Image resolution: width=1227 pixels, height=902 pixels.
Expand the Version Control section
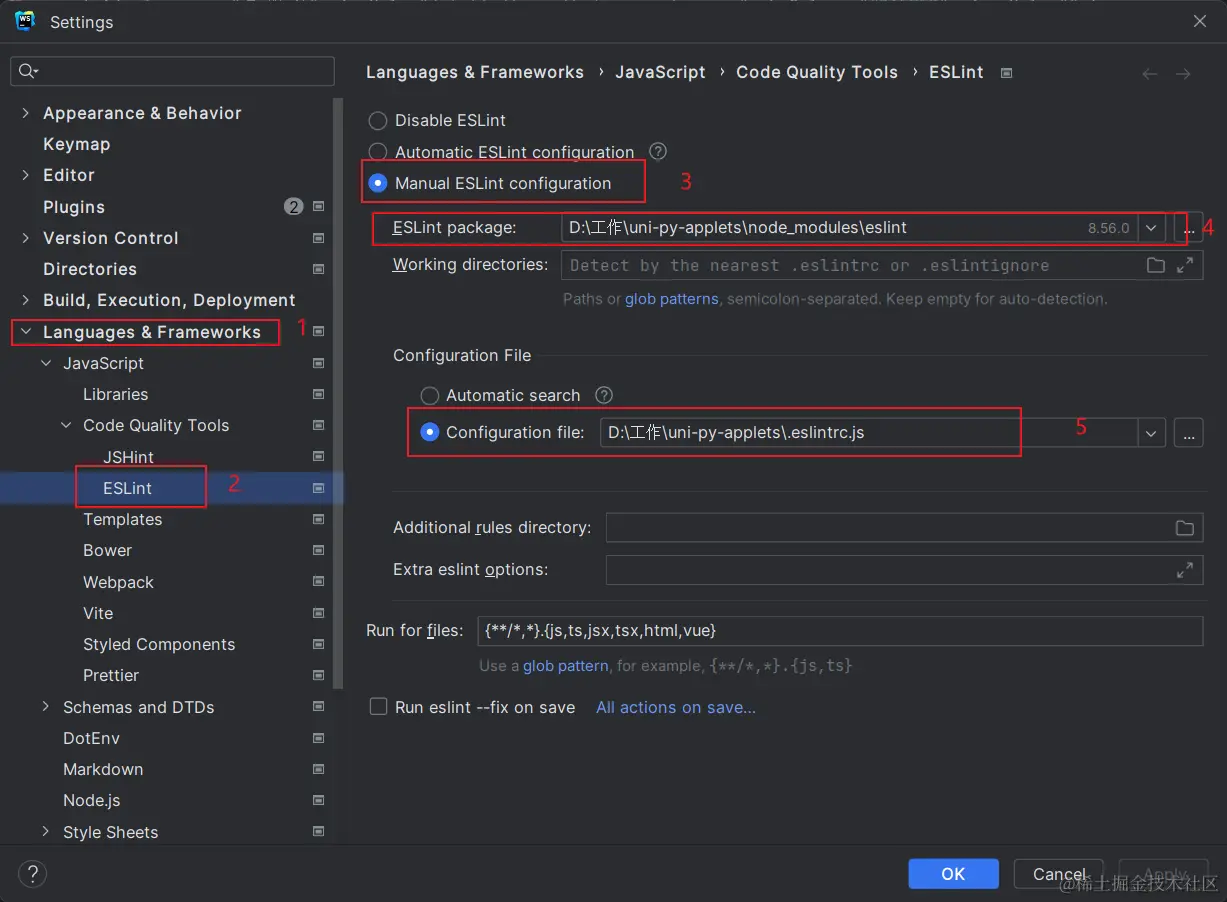(25, 238)
